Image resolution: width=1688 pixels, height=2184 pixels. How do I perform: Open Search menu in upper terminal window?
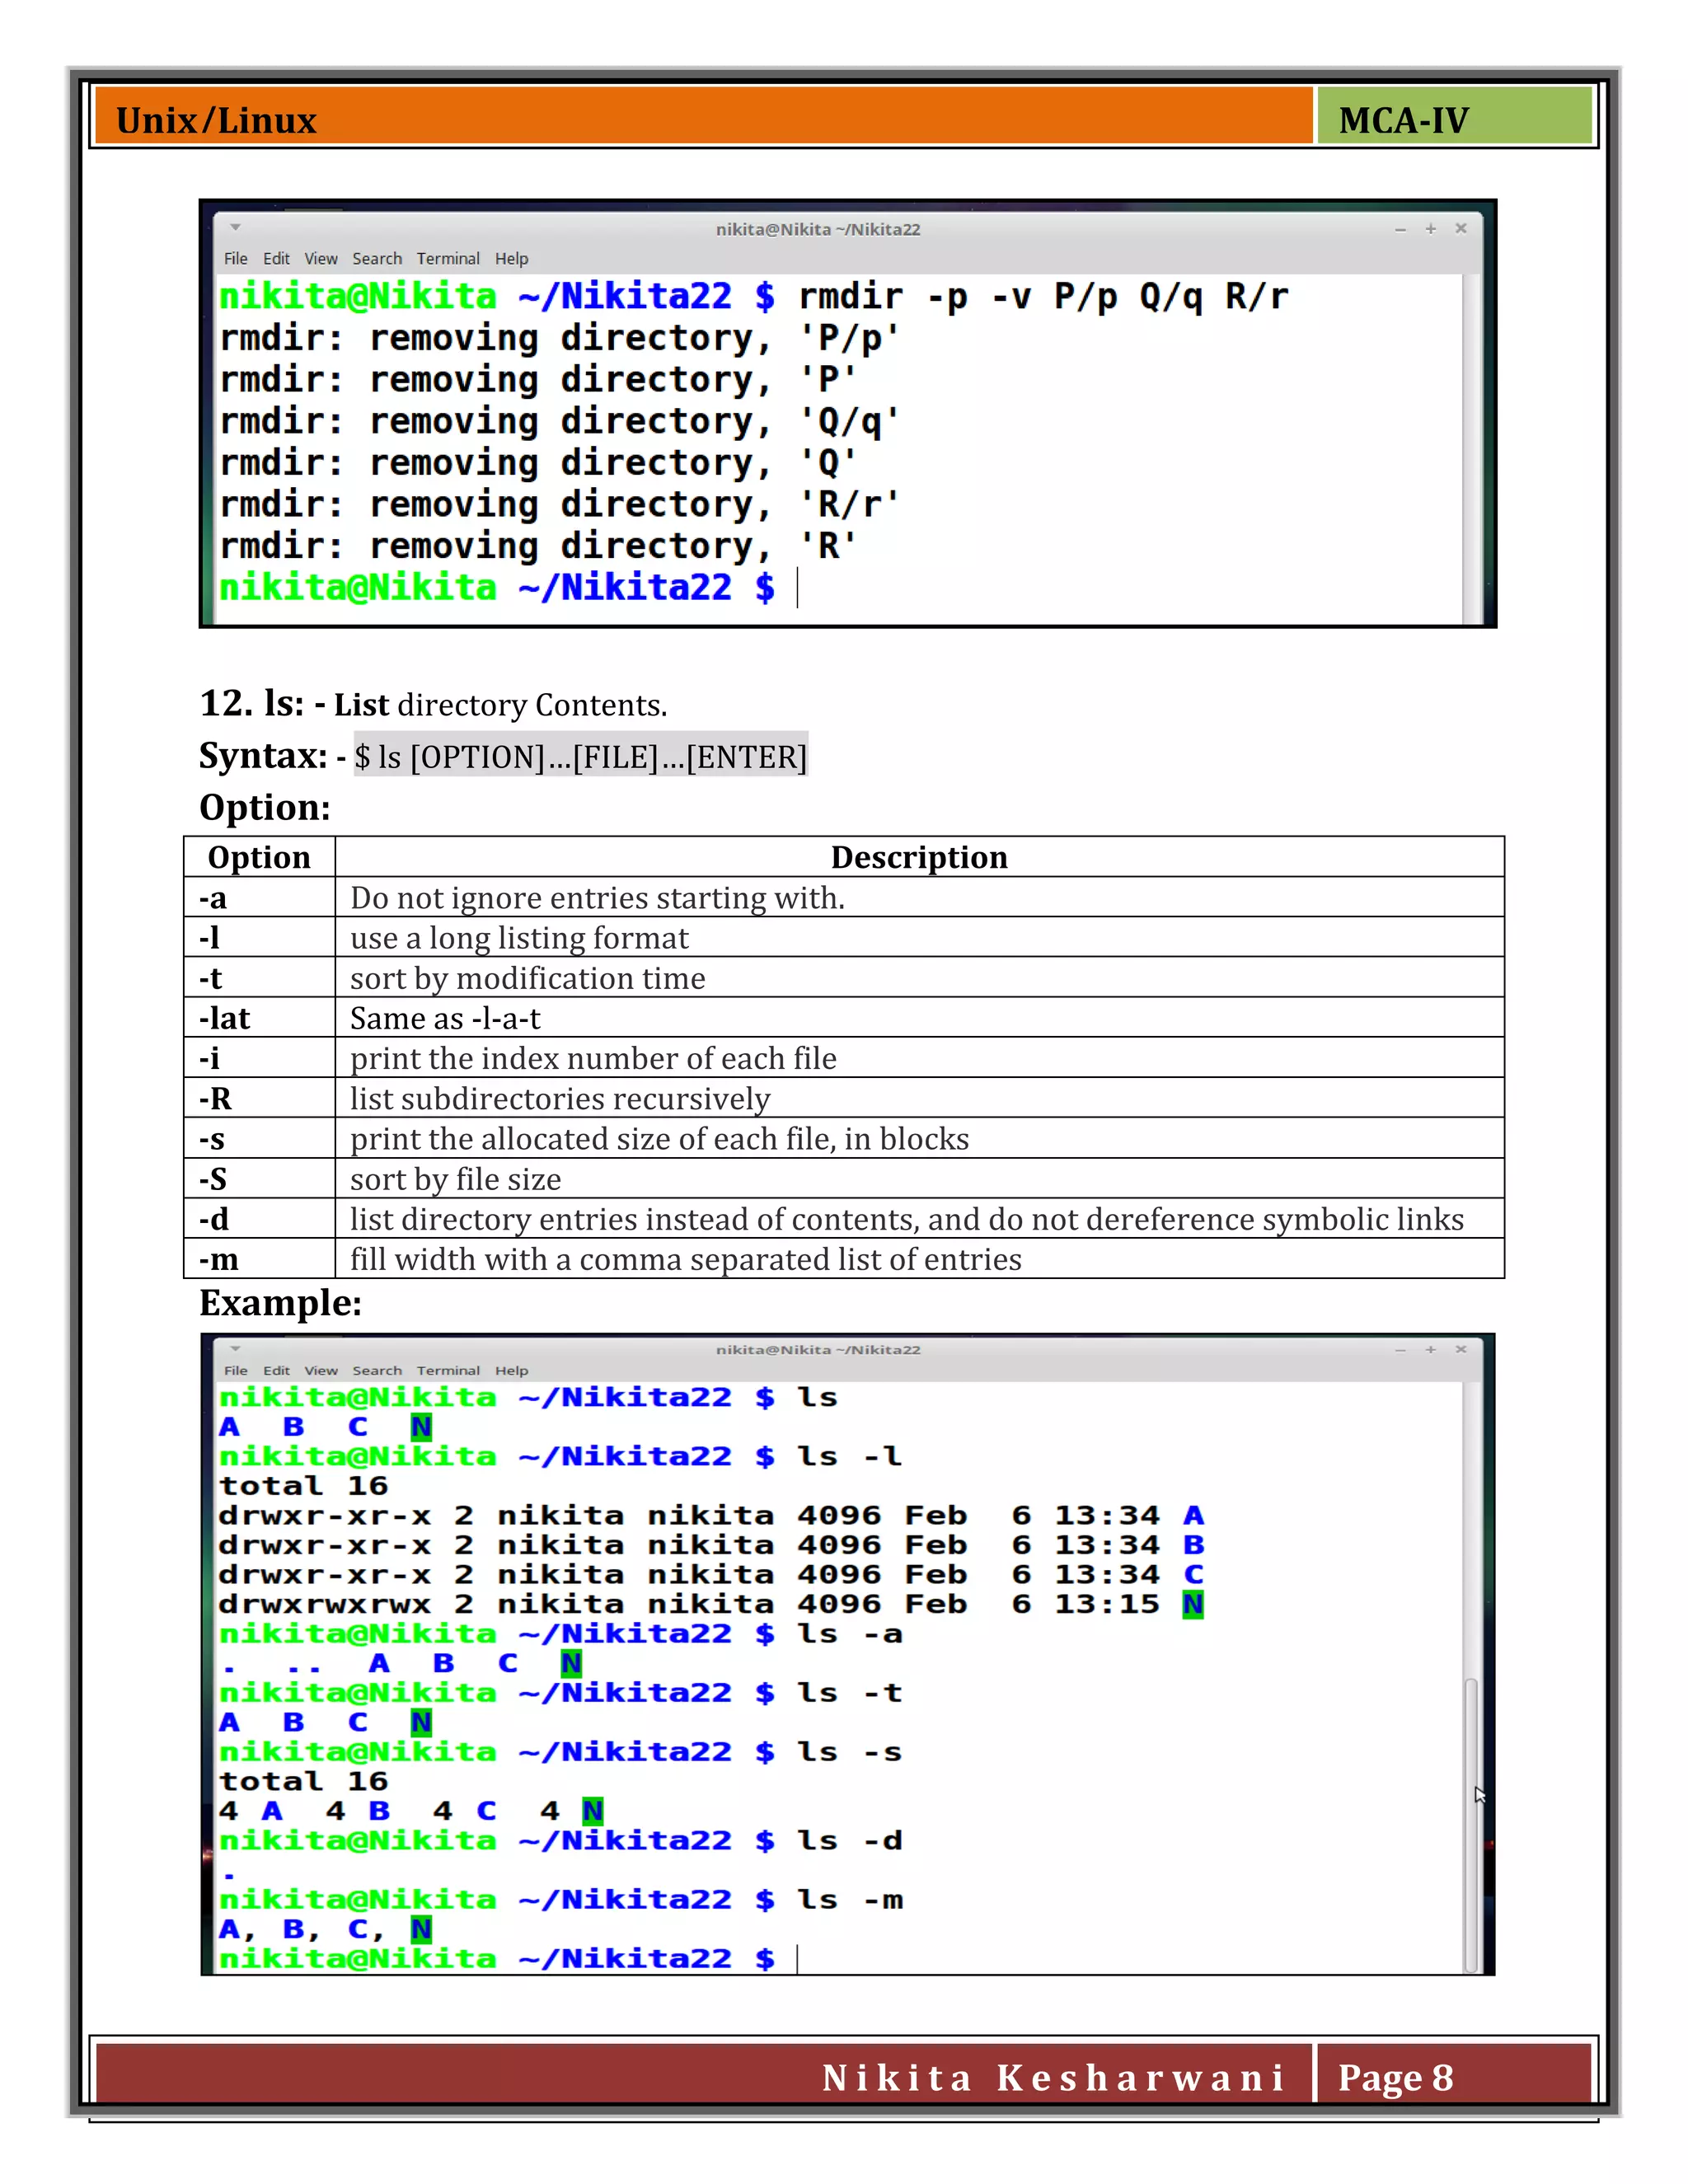pyautogui.click(x=377, y=258)
